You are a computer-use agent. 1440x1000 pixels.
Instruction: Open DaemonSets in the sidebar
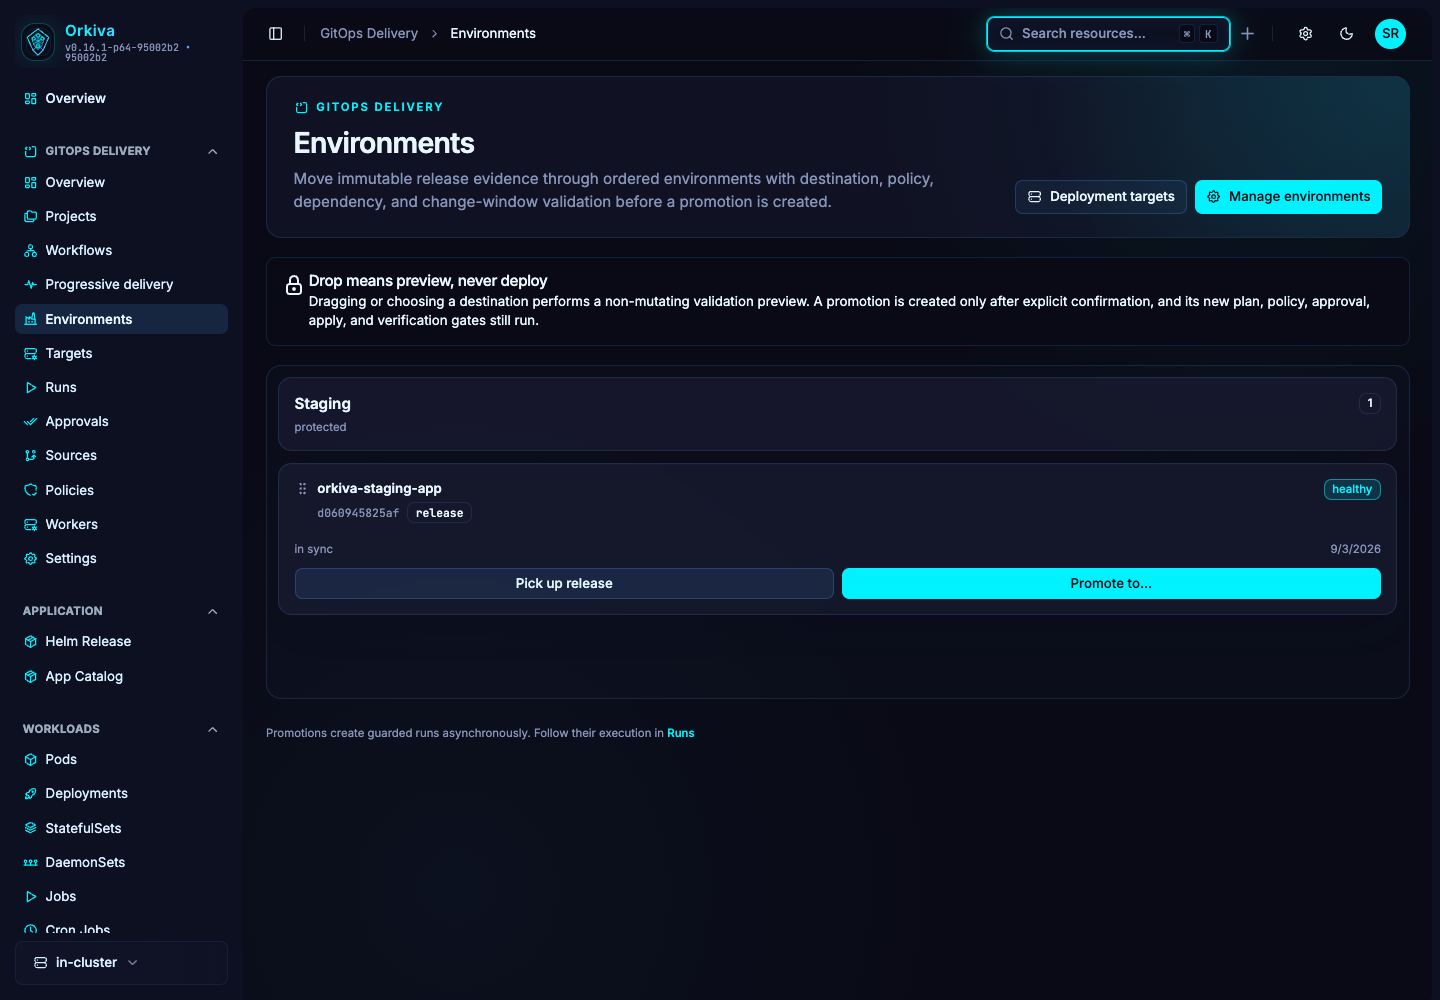[x=121, y=862]
